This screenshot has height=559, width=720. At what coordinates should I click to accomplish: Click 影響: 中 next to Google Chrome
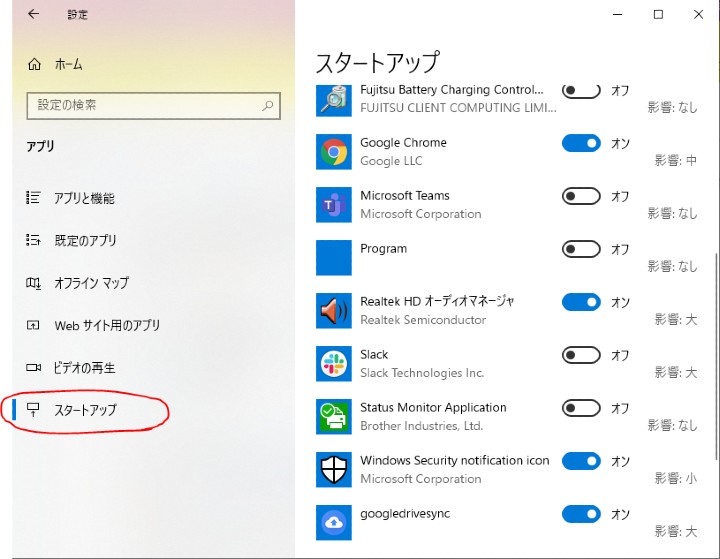pyautogui.click(x=675, y=160)
